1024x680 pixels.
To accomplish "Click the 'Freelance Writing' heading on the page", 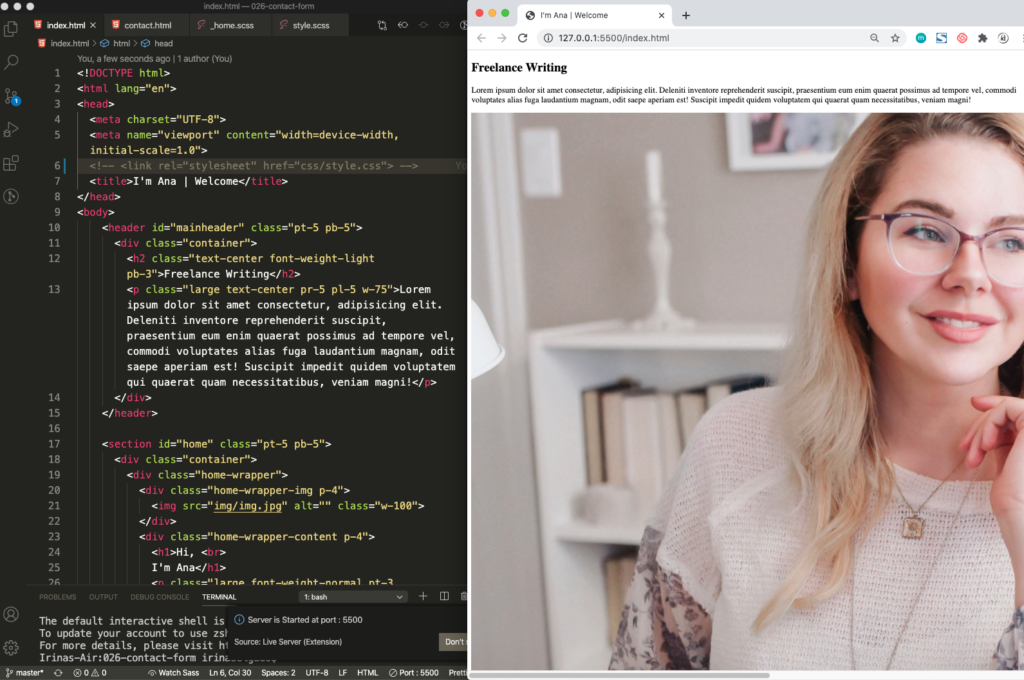I will click(x=519, y=67).
